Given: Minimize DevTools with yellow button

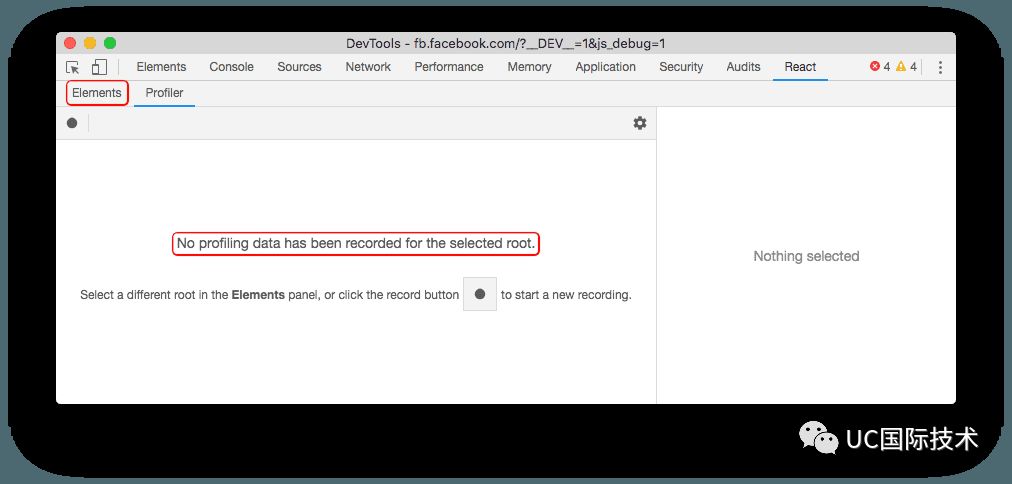Looking at the screenshot, I should (x=90, y=43).
